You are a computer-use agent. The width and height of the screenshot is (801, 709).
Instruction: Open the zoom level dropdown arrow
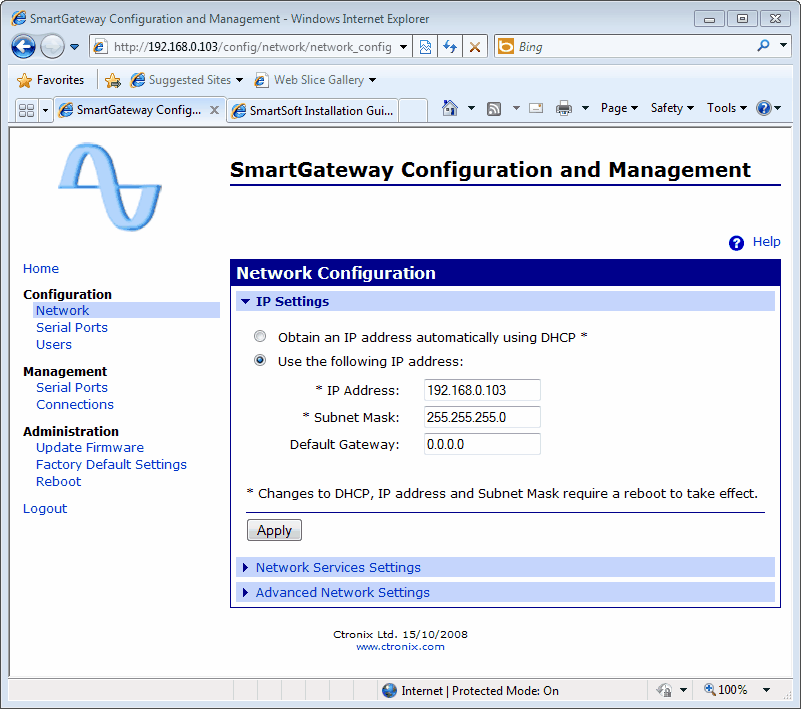pos(766,690)
